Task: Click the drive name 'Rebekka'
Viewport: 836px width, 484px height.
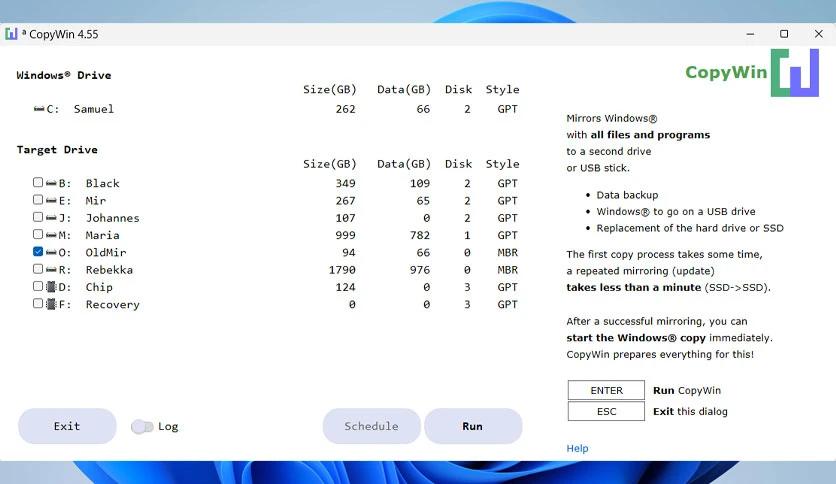Action: click(x=109, y=270)
